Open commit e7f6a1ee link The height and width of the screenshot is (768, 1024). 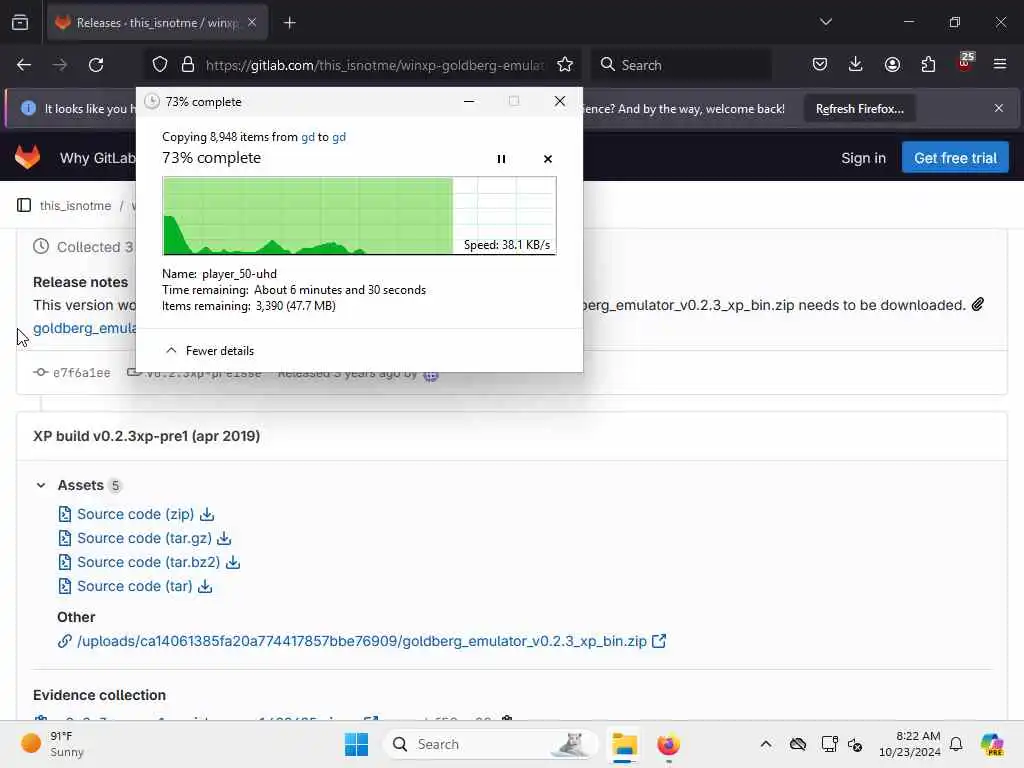pos(81,373)
